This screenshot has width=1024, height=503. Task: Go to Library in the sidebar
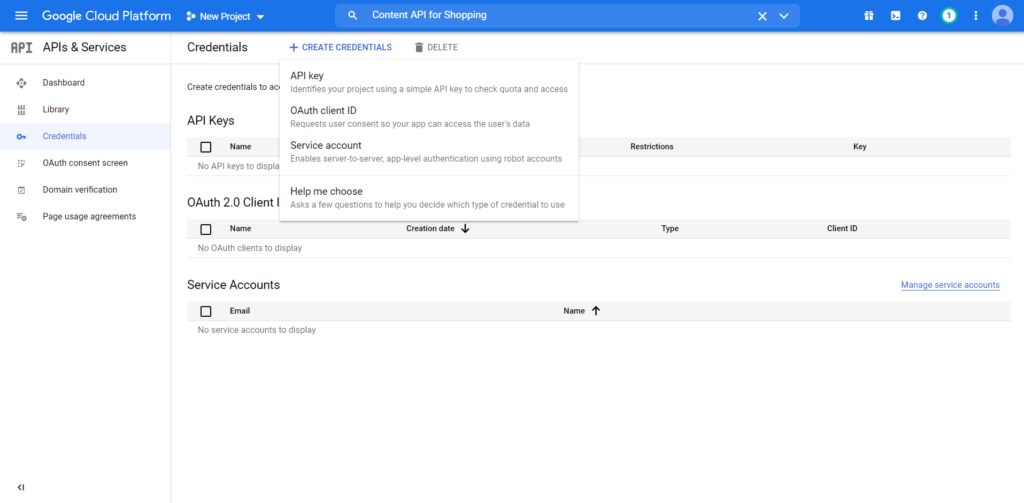click(56, 110)
